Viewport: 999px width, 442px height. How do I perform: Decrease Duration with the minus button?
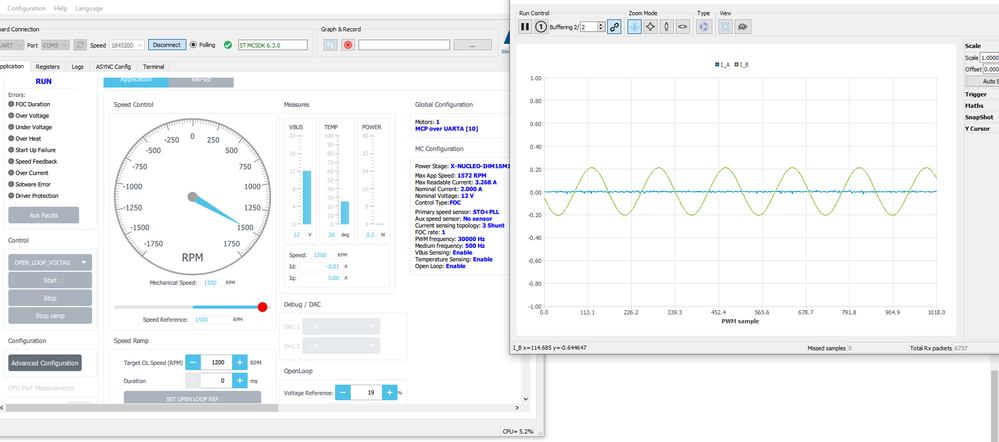tap(193, 381)
